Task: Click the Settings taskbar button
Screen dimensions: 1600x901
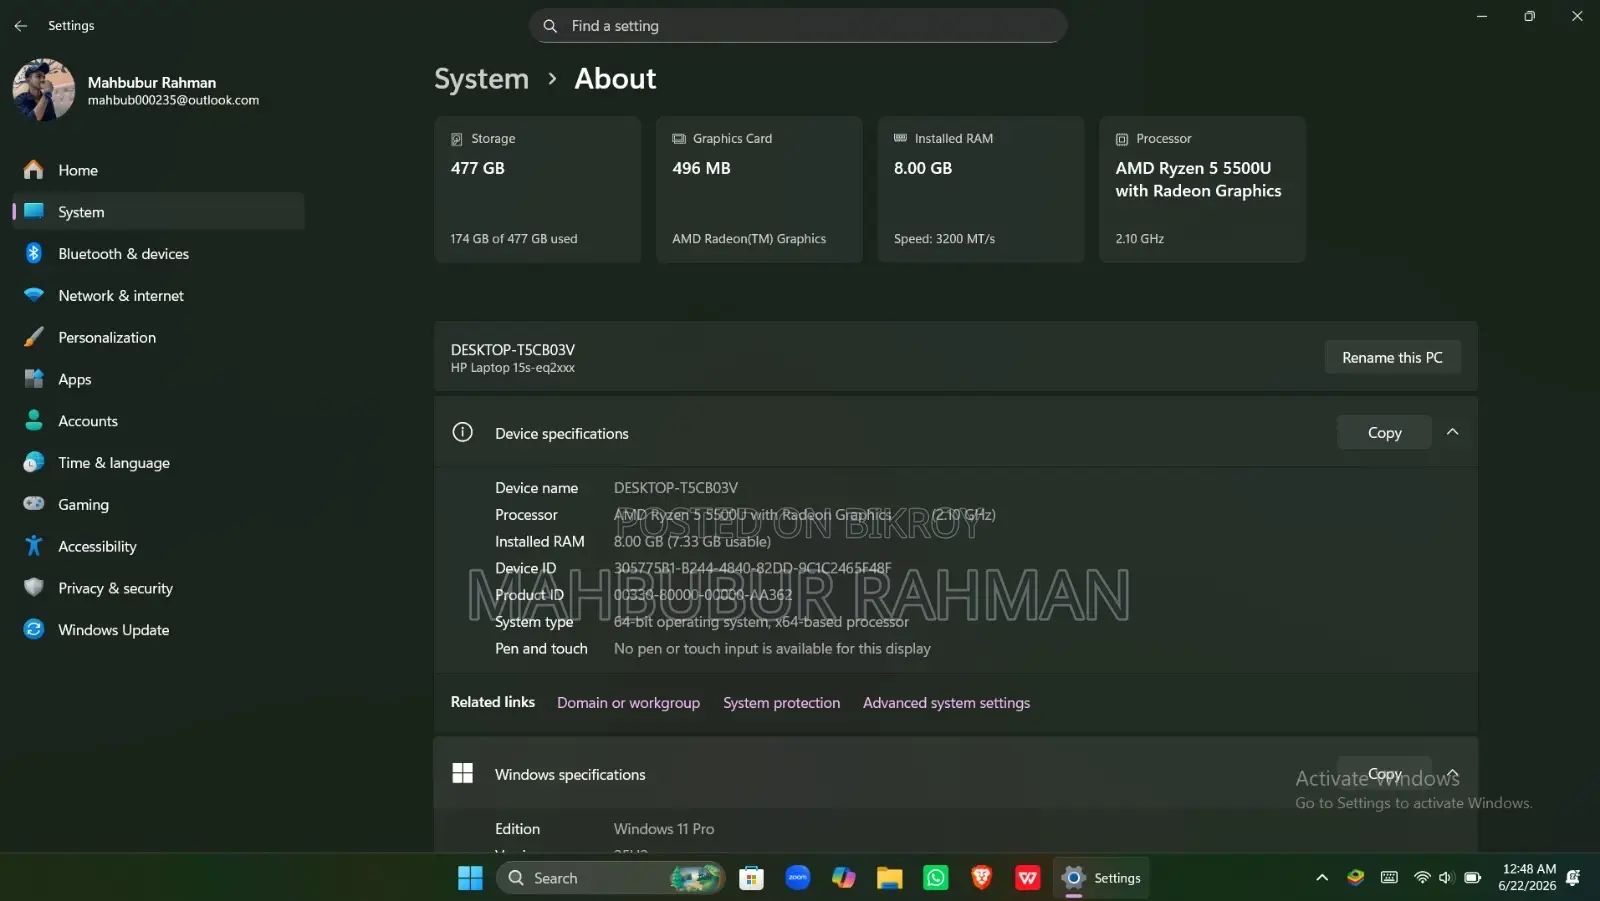Action: (1101, 878)
